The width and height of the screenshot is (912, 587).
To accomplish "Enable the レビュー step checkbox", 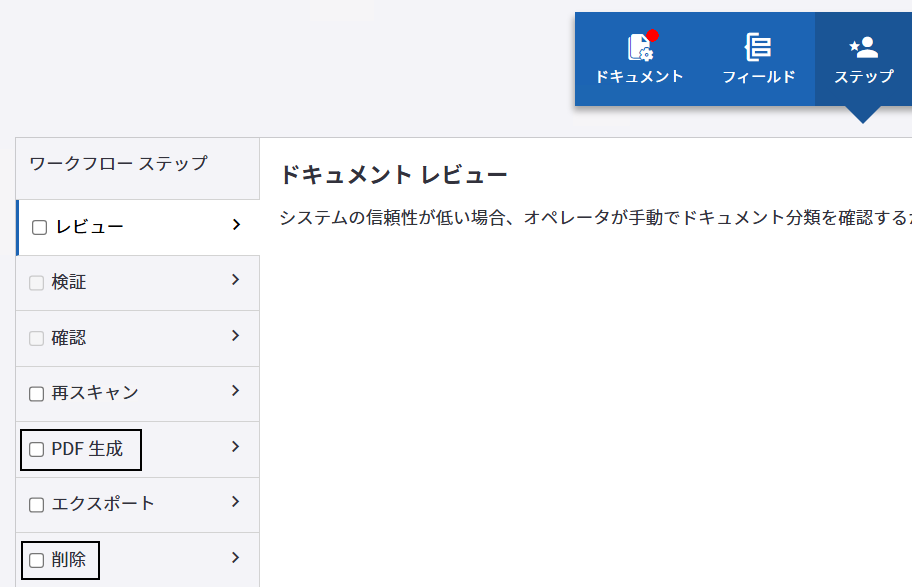I will [x=40, y=227].
